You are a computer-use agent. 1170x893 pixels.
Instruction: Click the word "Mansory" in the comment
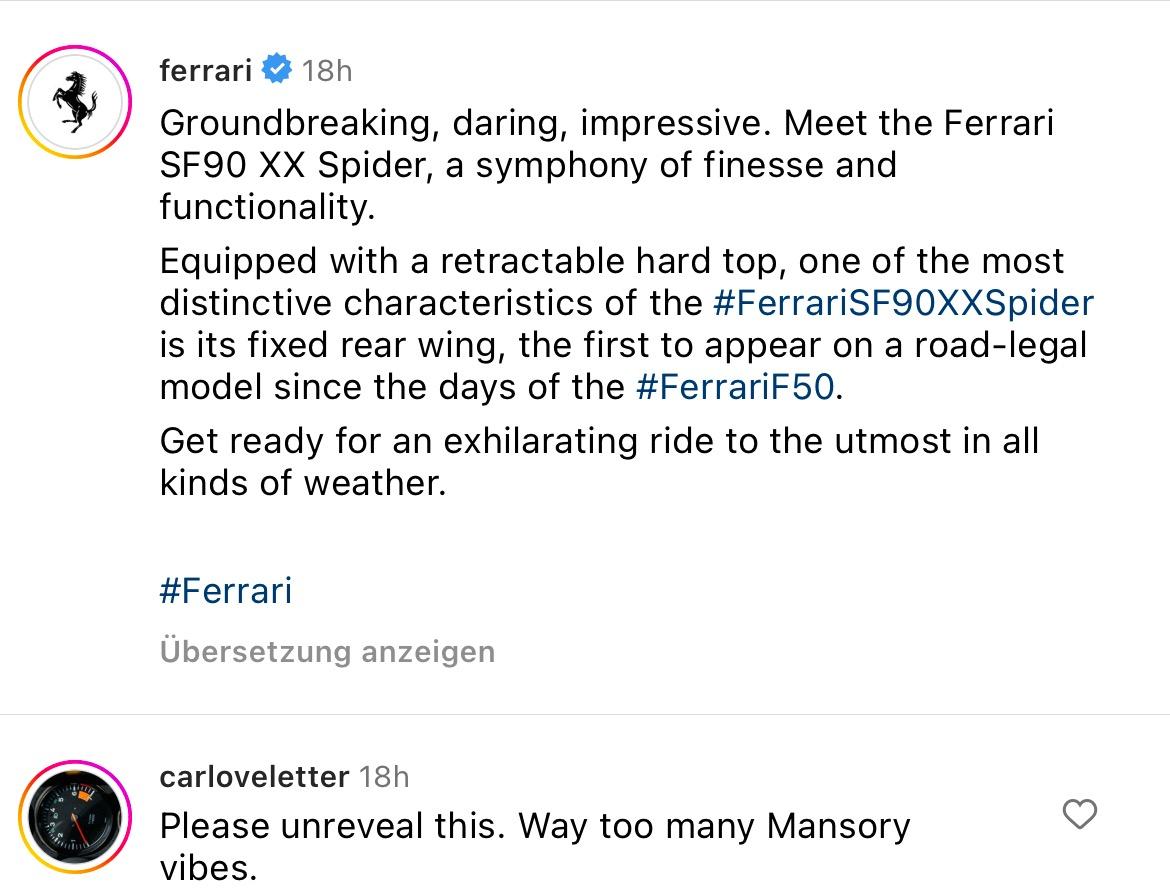click(x=838, y=826)
